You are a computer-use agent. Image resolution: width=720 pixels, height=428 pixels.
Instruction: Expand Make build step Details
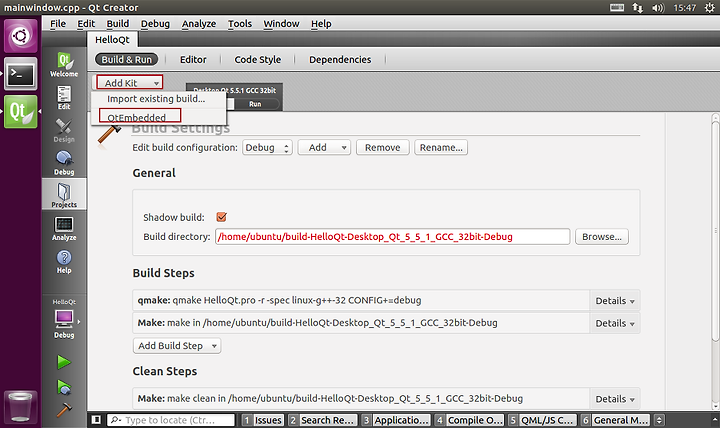[615, 323]
